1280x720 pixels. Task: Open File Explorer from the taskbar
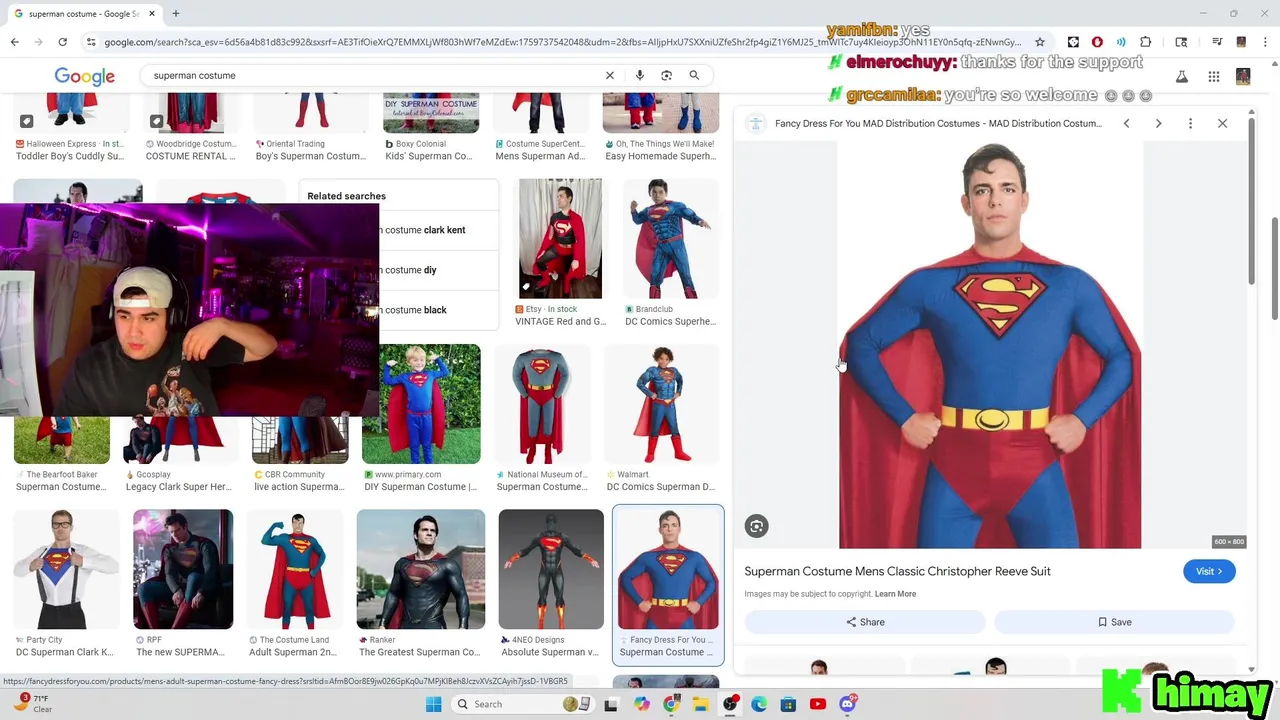tap(701, 704)
